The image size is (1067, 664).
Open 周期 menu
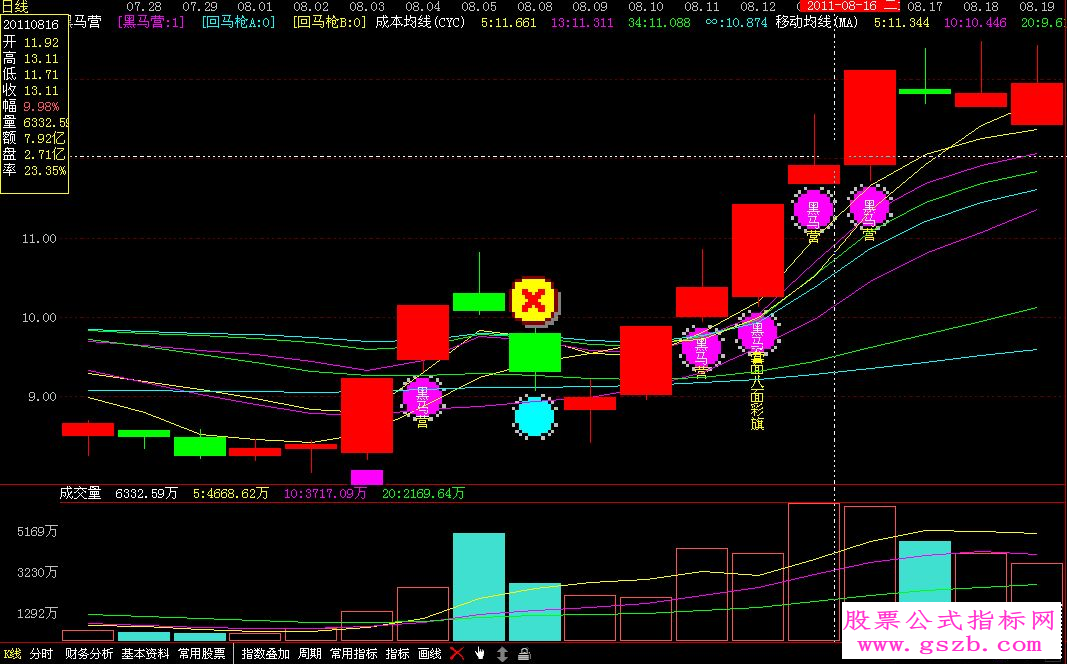tap(310, 654)
